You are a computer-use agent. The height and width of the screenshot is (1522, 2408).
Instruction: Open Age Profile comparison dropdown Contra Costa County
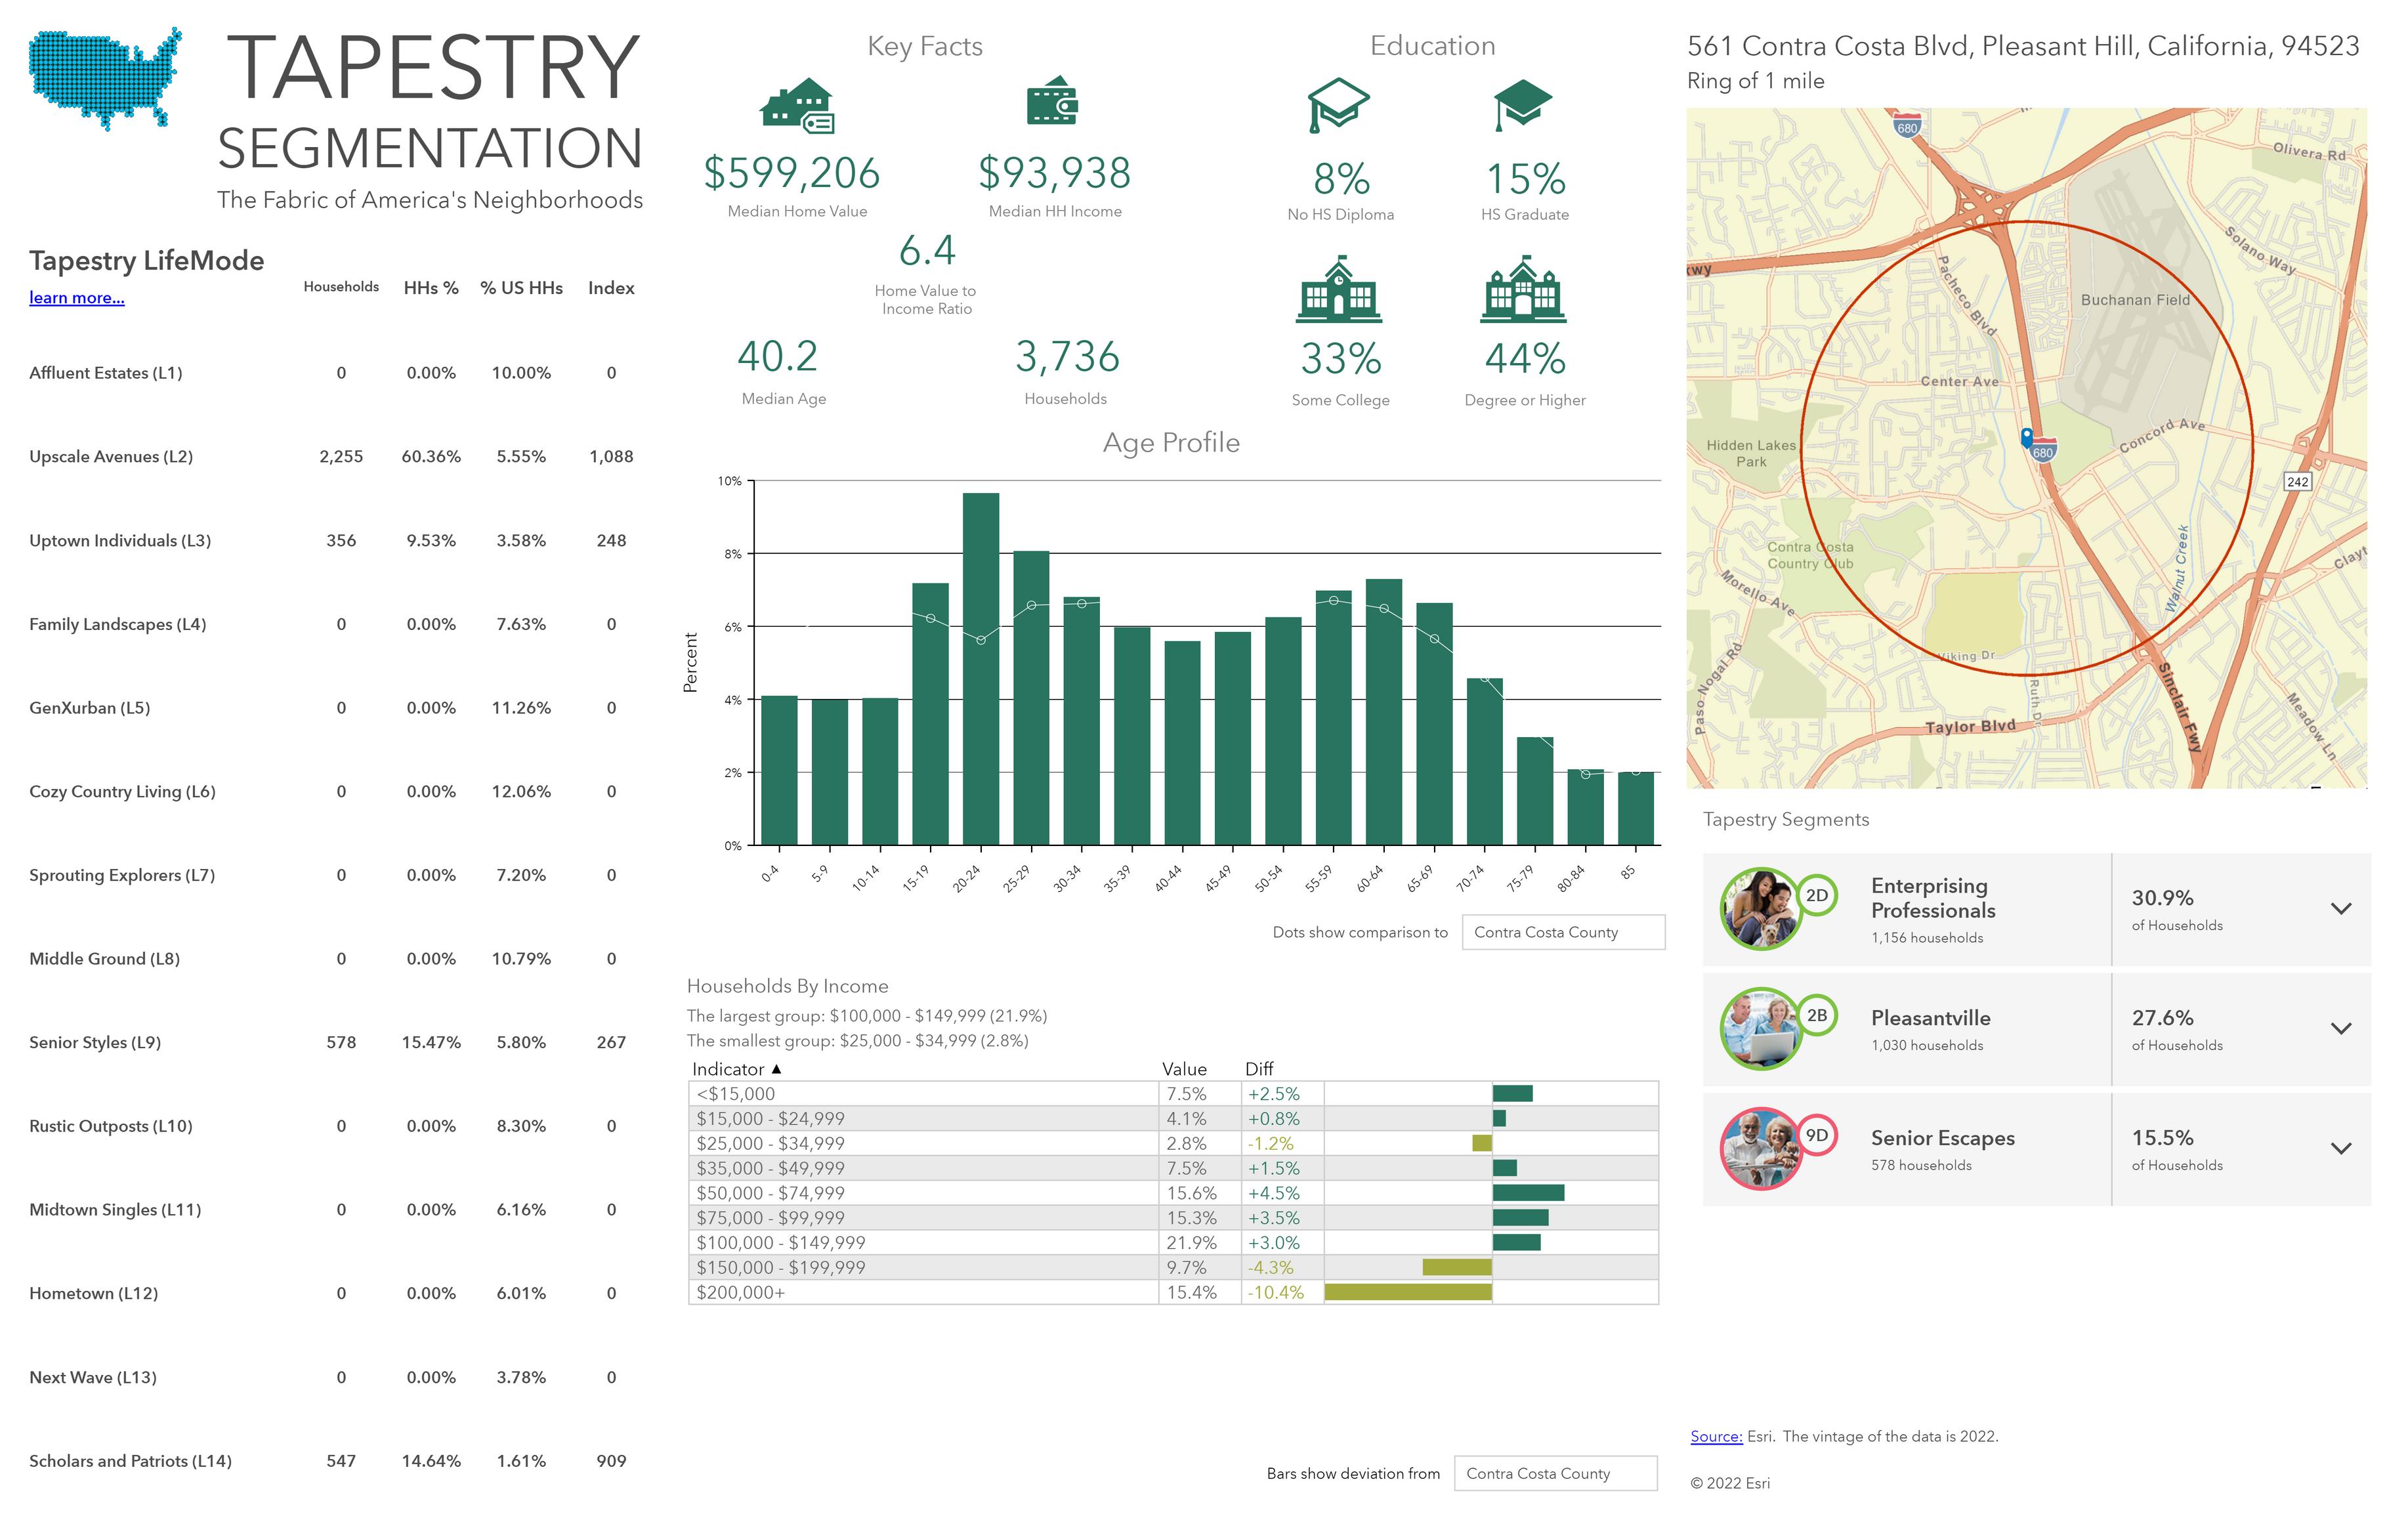tap(1563, 932)
